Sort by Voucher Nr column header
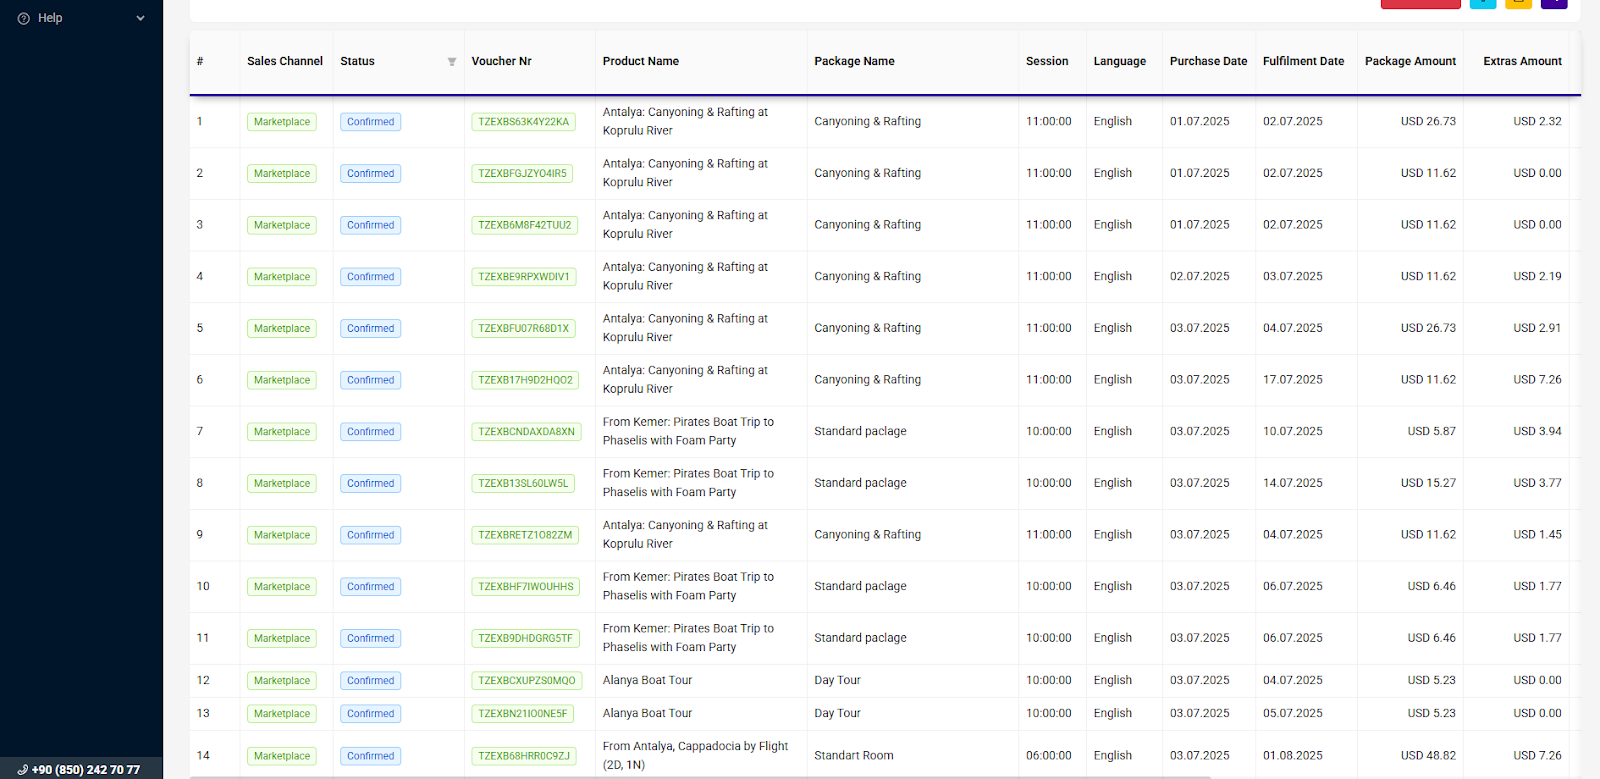This screenshot has height=779, width=1600. click(x=501, y=61)
